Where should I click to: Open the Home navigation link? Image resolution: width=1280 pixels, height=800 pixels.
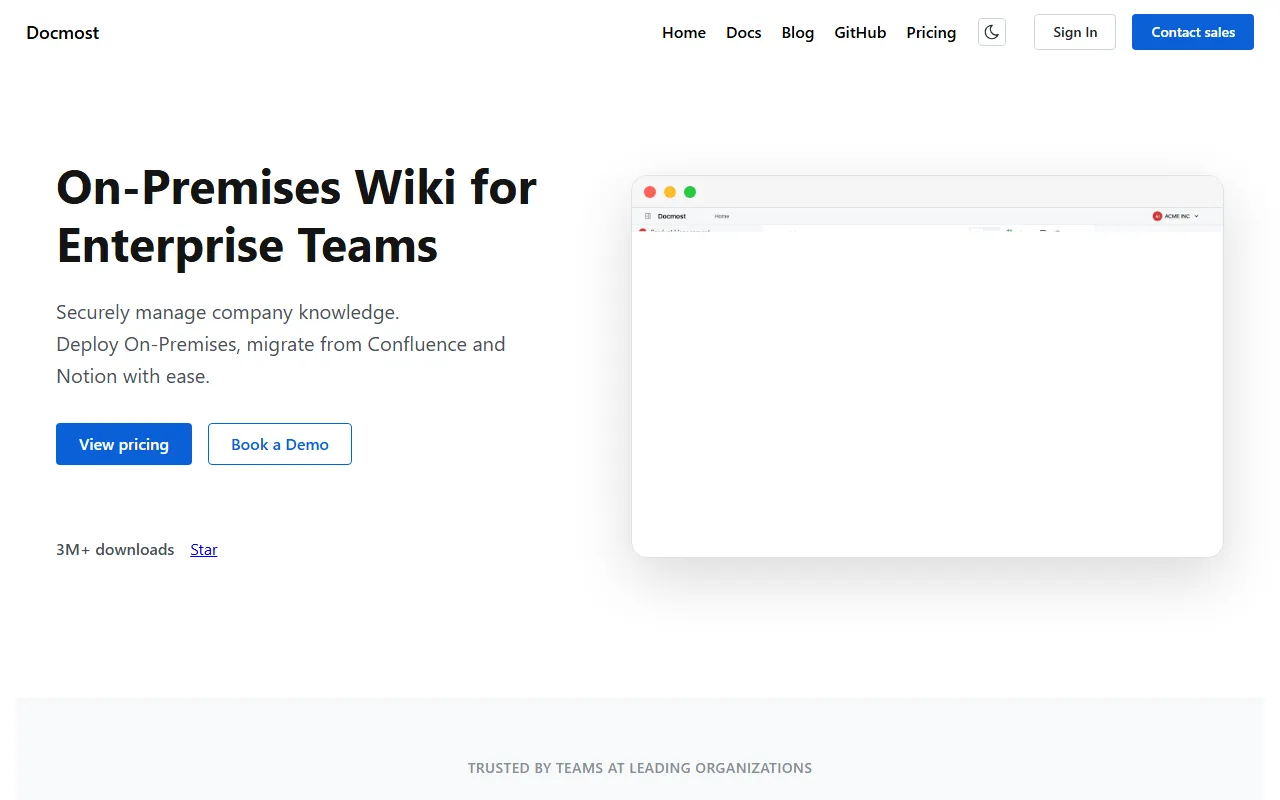pos(684,33)
